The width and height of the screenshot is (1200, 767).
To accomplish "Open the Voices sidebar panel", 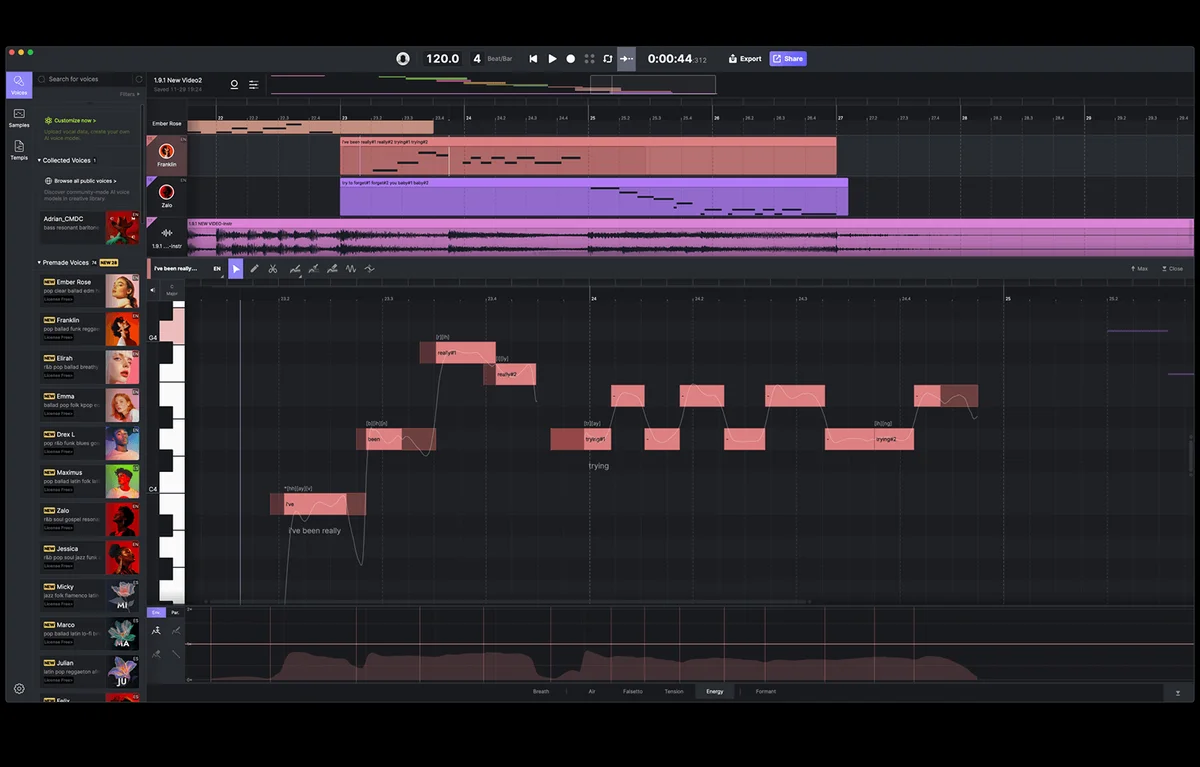I will tap(19, 85).
